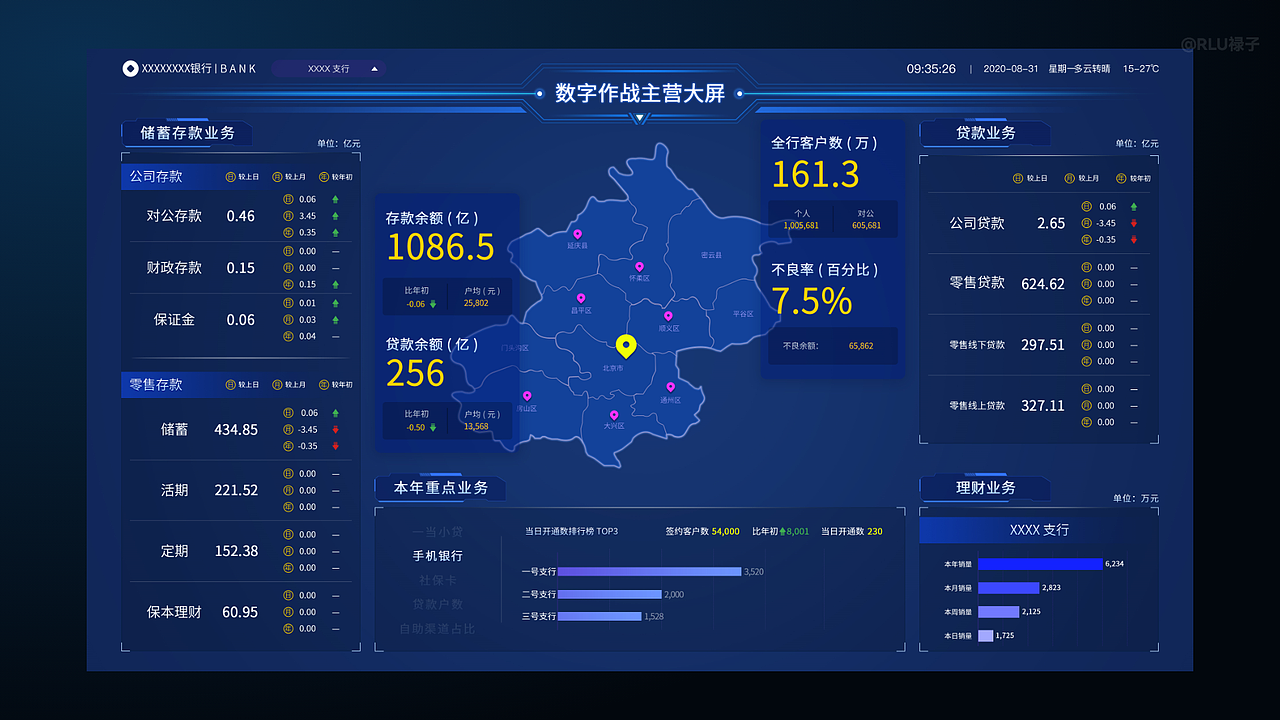Click the 房山区 map pin

527,396
